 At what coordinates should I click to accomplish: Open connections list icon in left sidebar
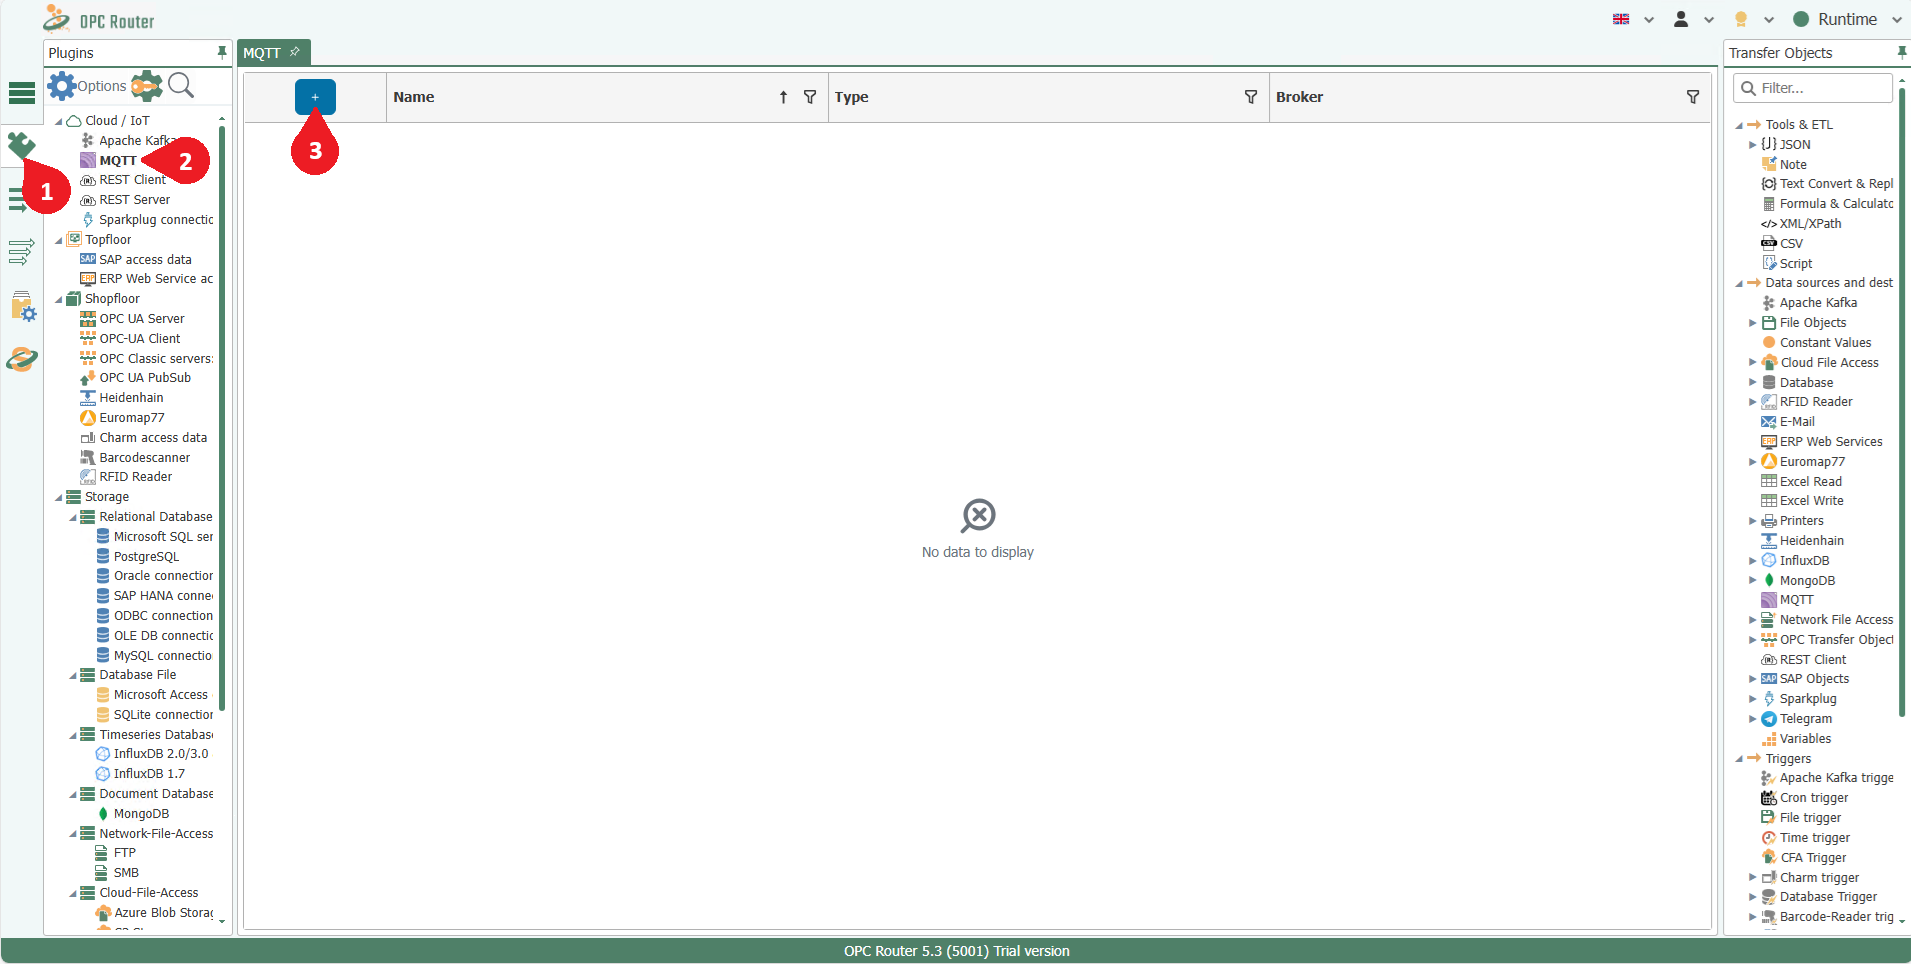(21, 251)
